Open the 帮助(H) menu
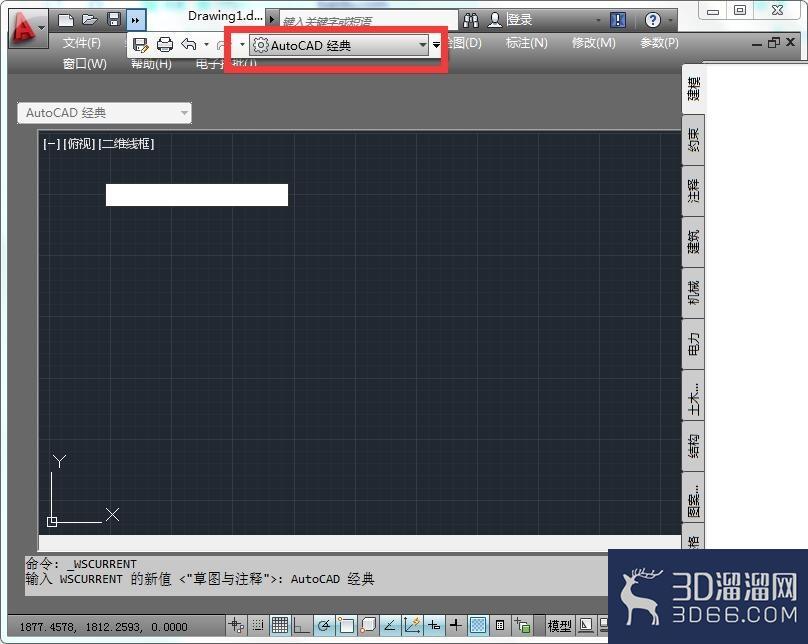Viewport: 808px width, 644px height. click(x=151, y=63)
